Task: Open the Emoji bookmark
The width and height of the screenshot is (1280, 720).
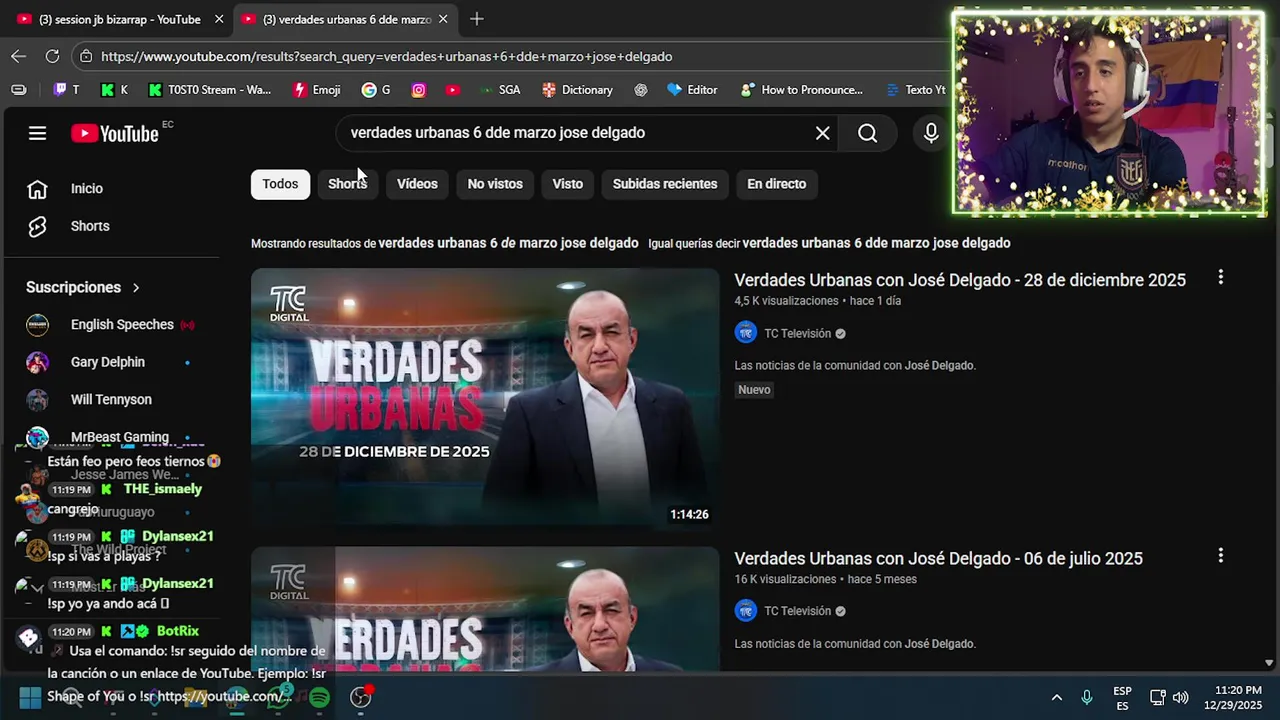Action: tap(317, 90)
